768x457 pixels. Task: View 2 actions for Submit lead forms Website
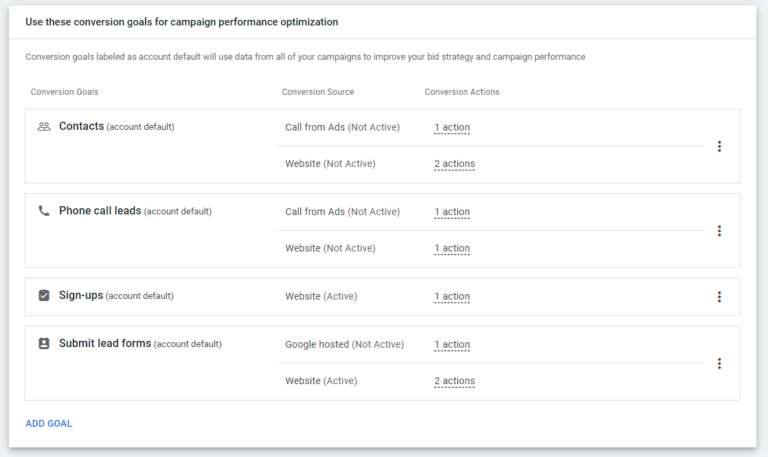pos(454,381)
